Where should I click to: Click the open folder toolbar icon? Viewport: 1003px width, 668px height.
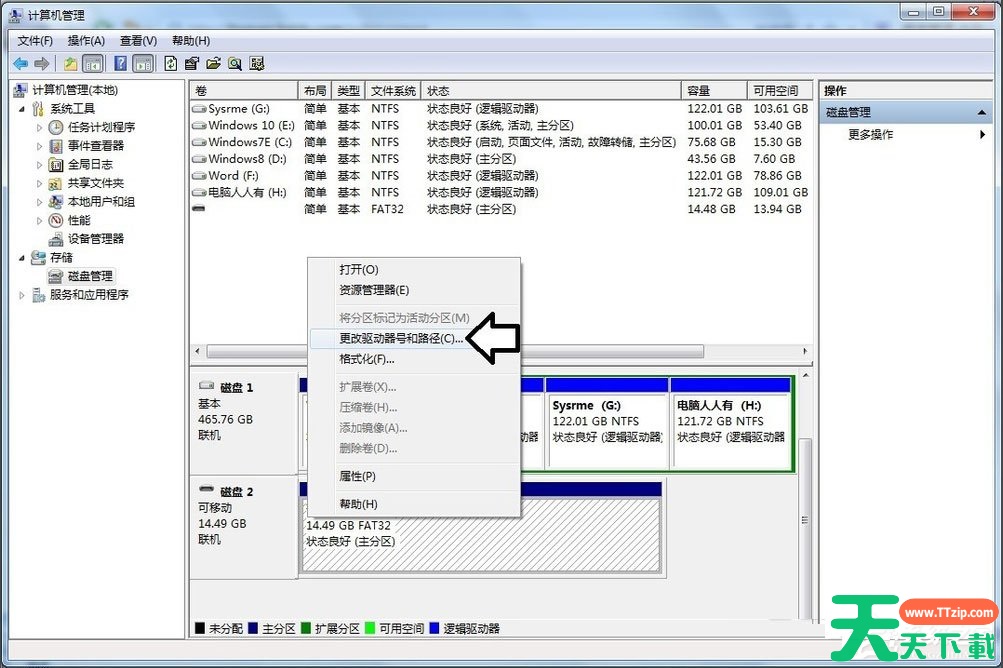pyautogui.click(x=213, y=64)
